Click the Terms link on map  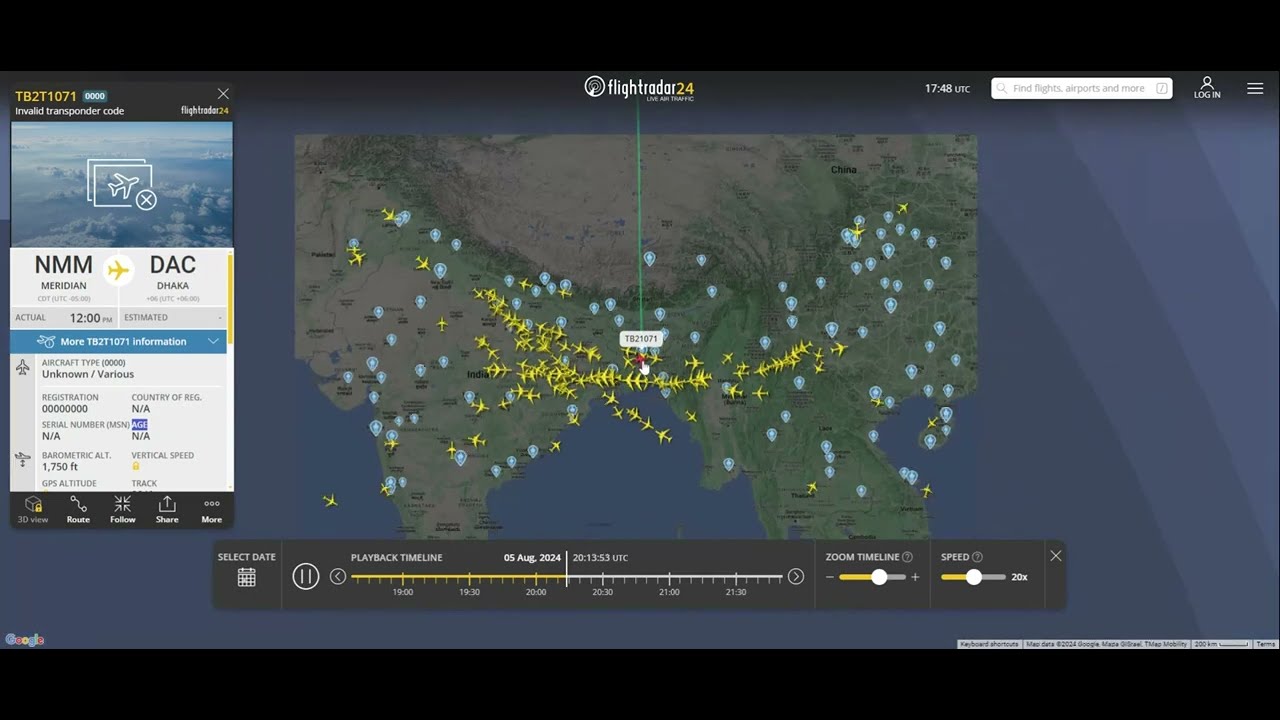[1266, 644]
